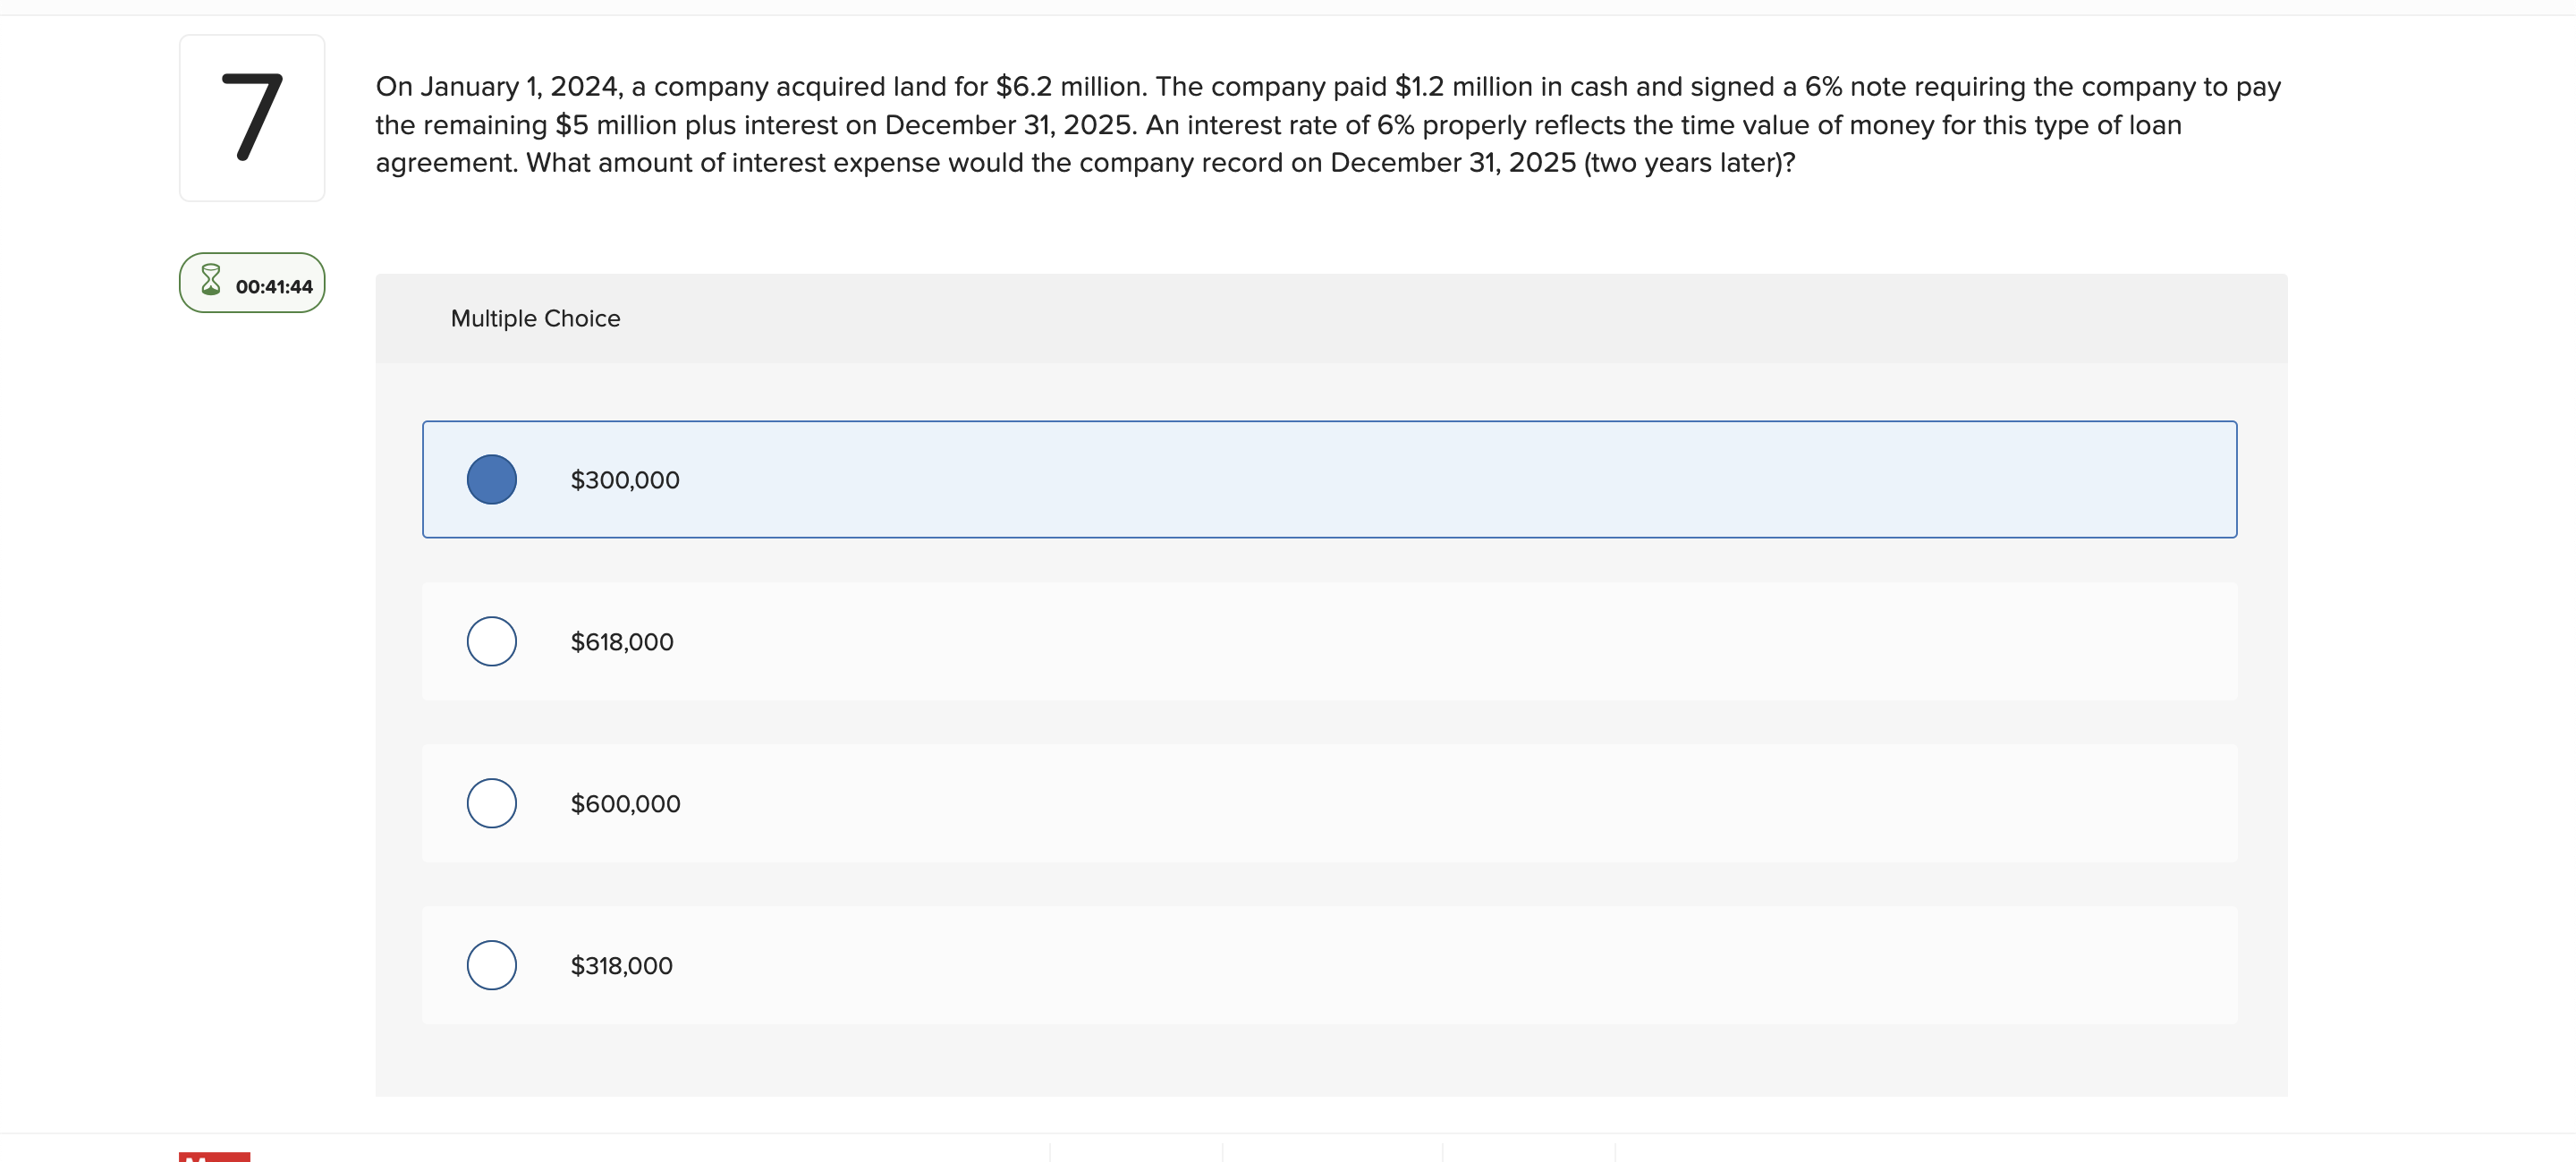Click the $318,000 answer text
Viewport: 2576px width, 1162px height.
pyautogui.click(x=621, y=964)
